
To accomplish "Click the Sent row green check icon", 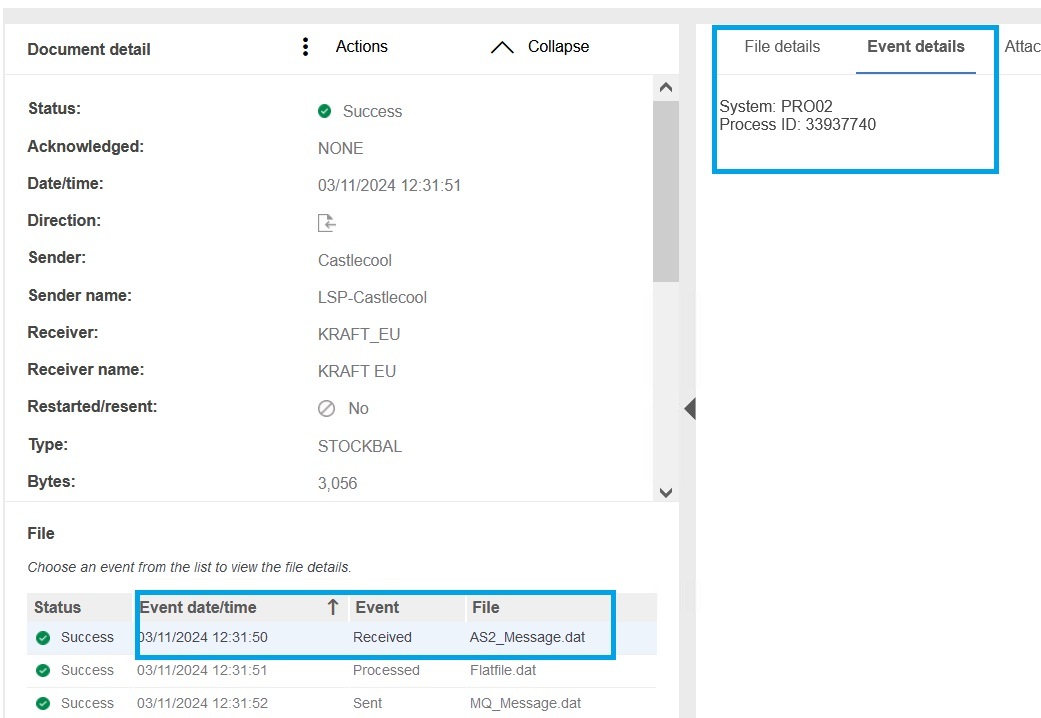I will [43, 703].
